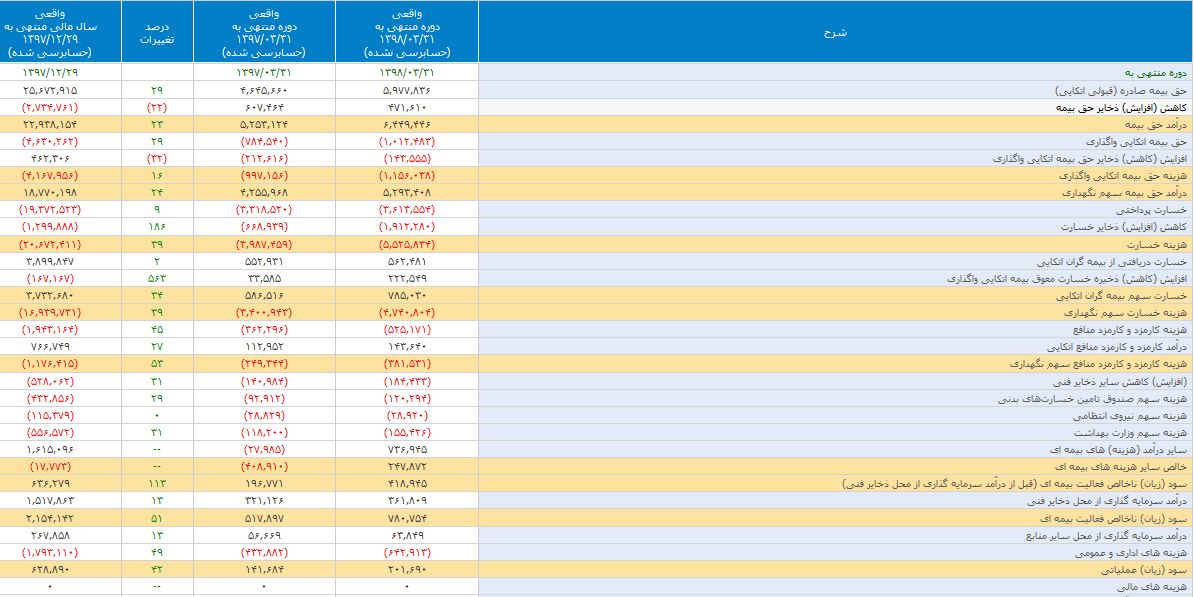Select the کاهش (افزایش) ذخایر خسارت label
Viewport: 1194px width, 597px height.
click(1123, 226)
